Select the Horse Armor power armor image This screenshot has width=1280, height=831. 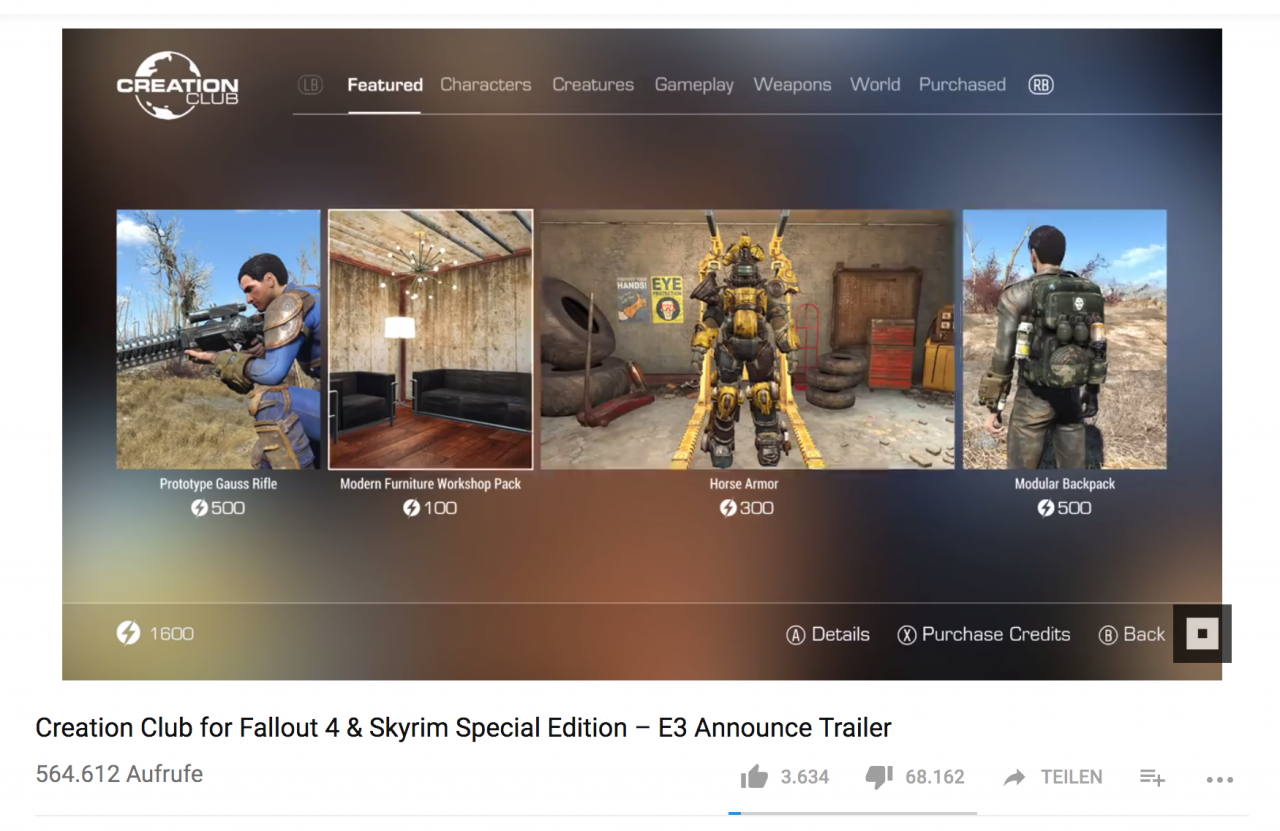click(748, 339)
